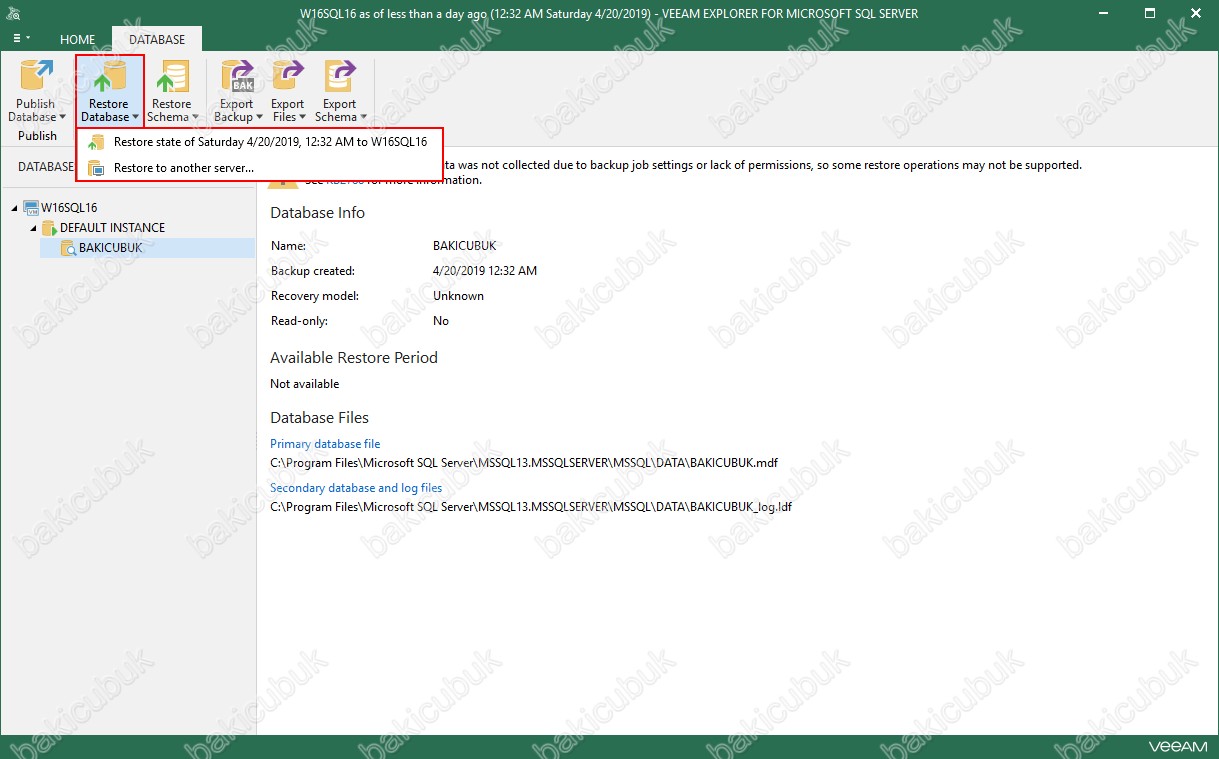This screenshot has width=1219, height=759.
Task: Choose Restore state of Saturday 4/20/2019 to W16SQL16
Action: tap(259, 142)
